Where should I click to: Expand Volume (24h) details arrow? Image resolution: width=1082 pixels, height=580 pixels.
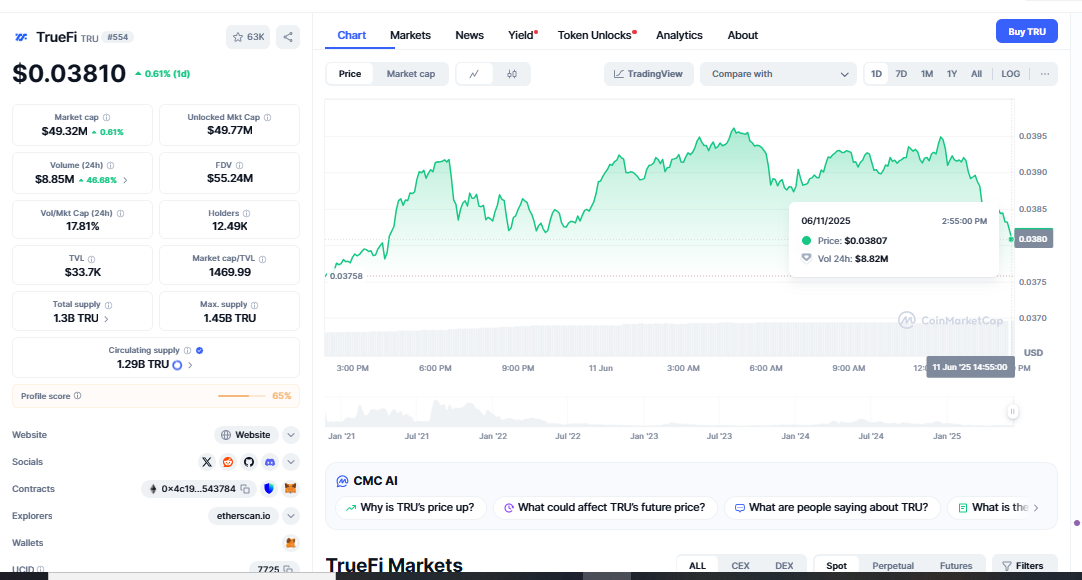125,180
